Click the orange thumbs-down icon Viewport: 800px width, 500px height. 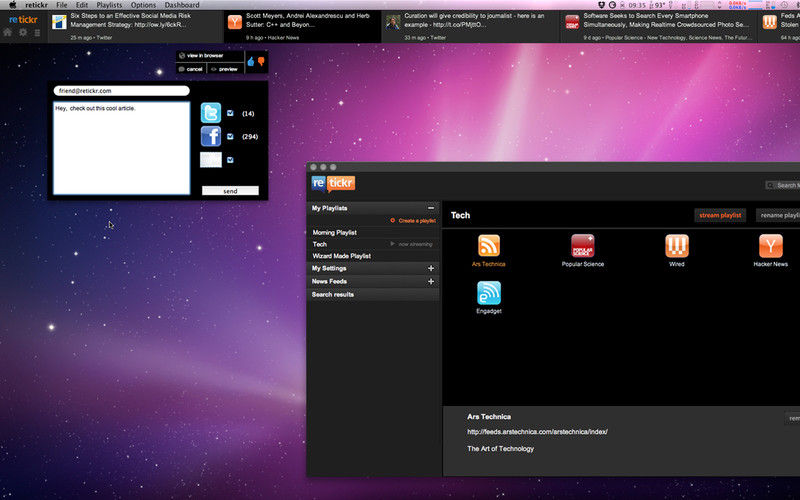click(x=261, y=62)
